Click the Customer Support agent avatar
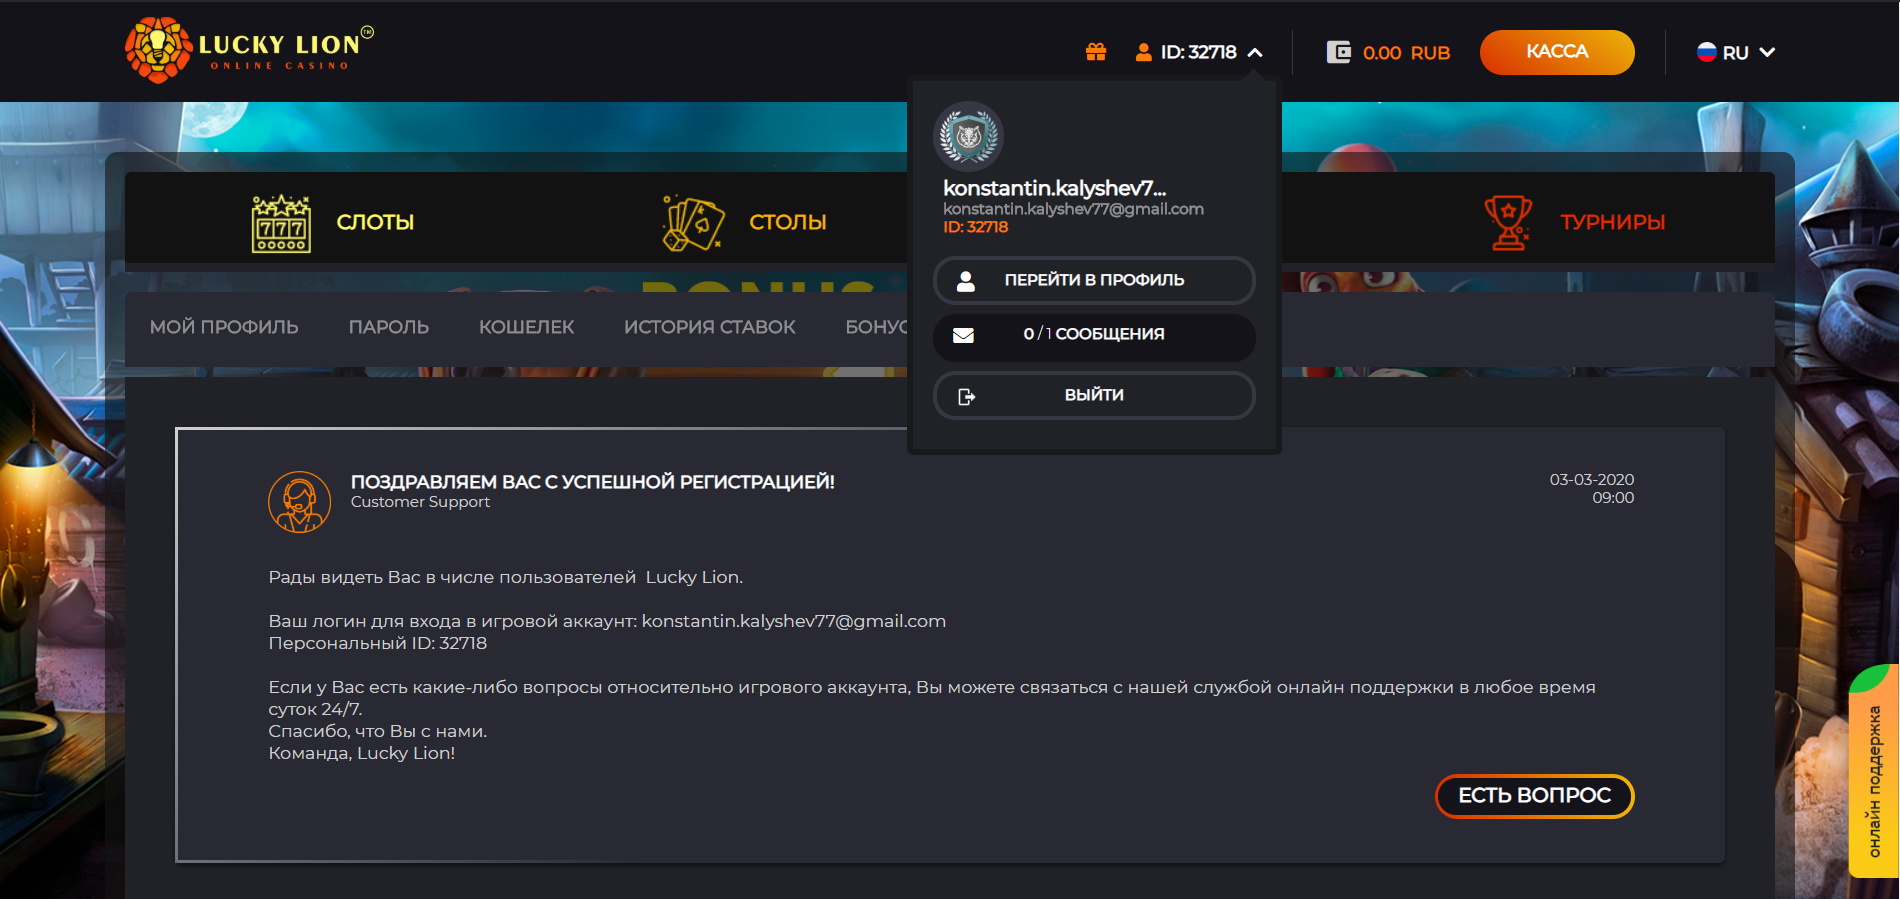Screen dimensions: 1900x899 point(300,502)
